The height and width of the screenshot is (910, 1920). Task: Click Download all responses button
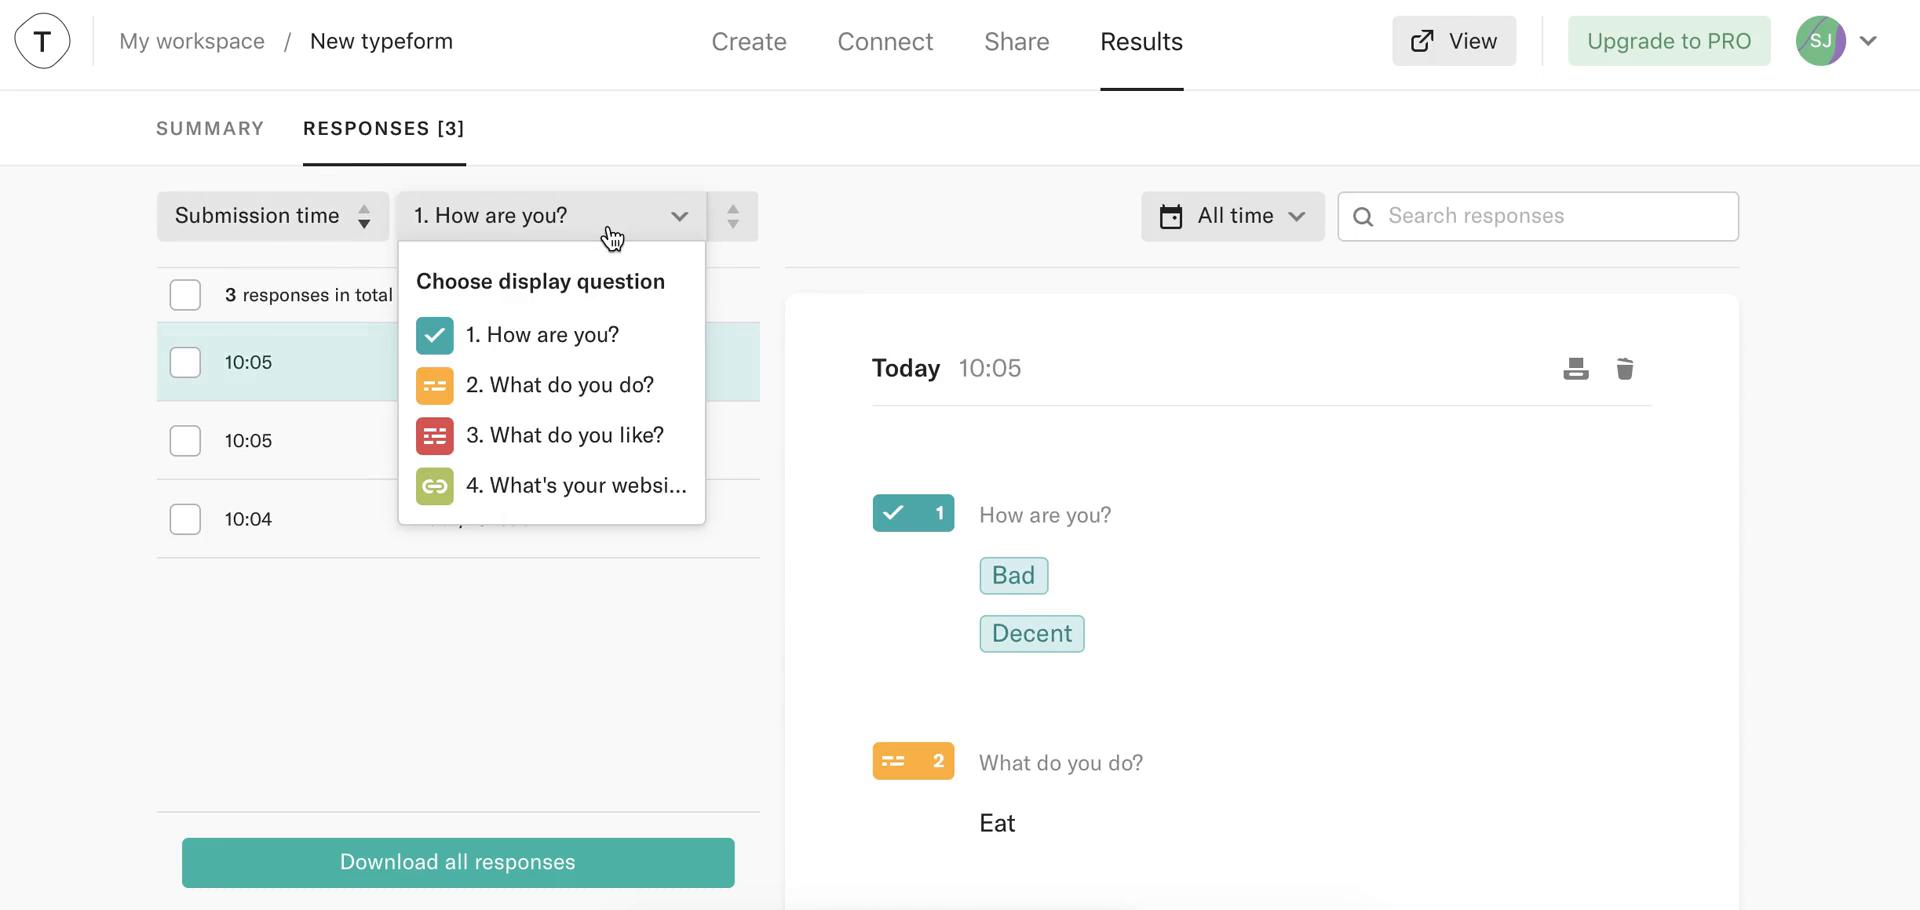pos(458,863)
